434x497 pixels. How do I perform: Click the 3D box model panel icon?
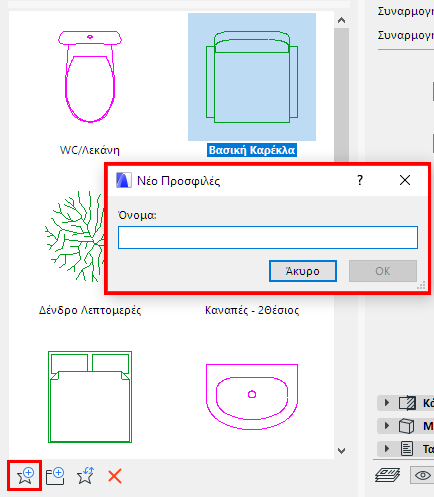point(407,426)
